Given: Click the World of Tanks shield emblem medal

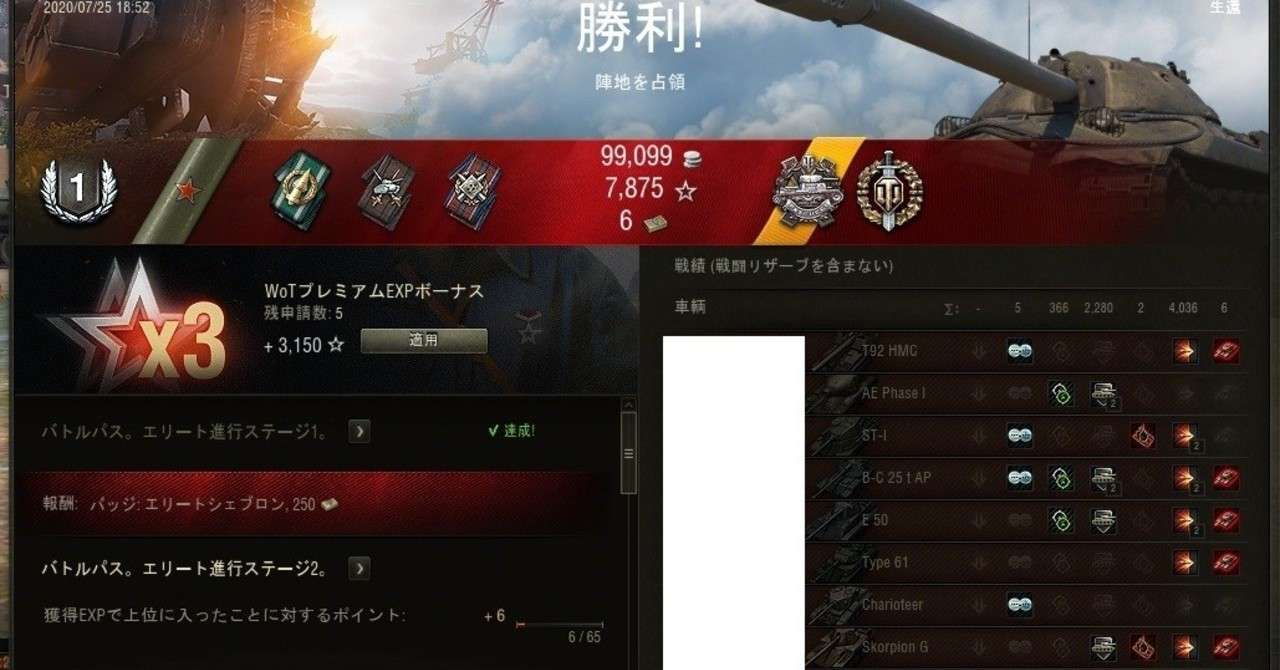Looking at the screenshot, I should tap(889, 191).
